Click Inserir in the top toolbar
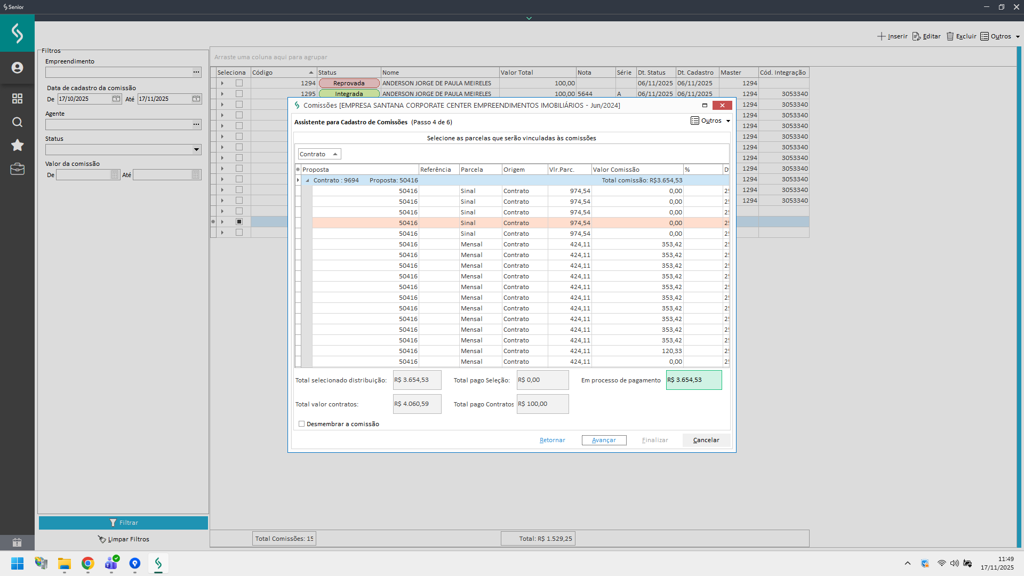 pos(892,36)
